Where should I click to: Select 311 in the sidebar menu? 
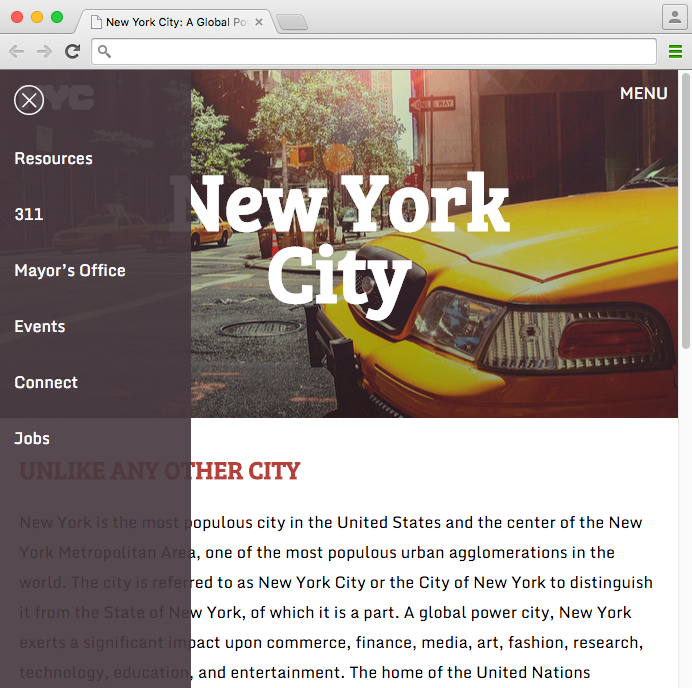click(x=29, y=215)
